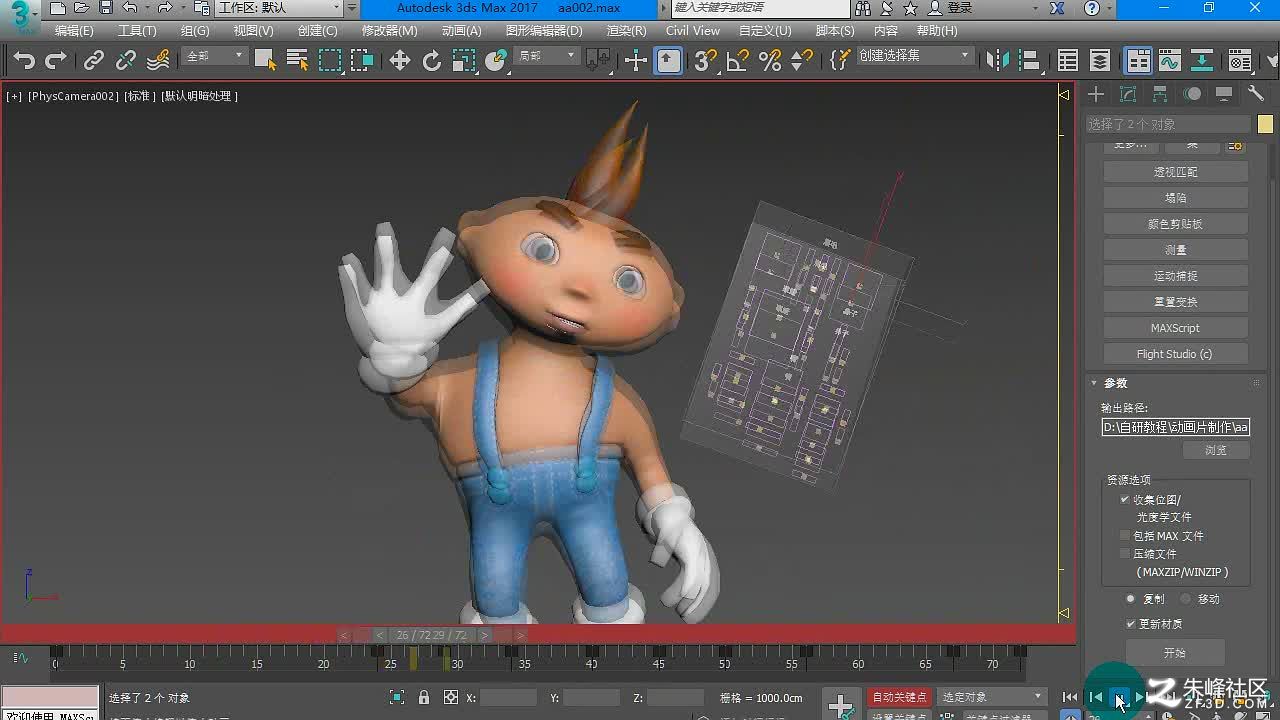Select the 复制 radio button
Viewport: 1280px width, 720px height.
coord(1131,599)
